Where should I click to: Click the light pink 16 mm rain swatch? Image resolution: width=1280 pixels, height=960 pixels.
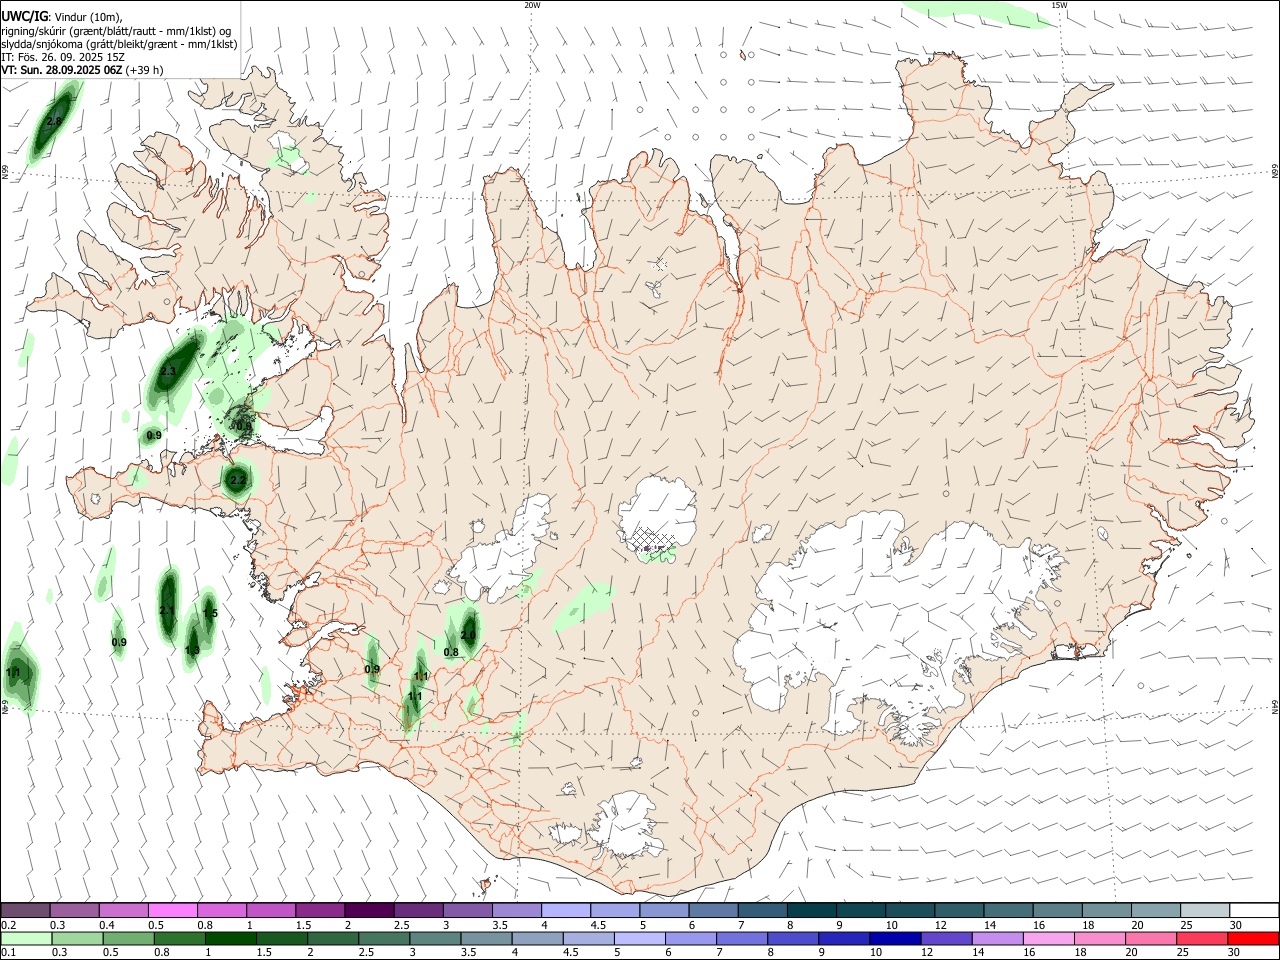pos(1049,938)
